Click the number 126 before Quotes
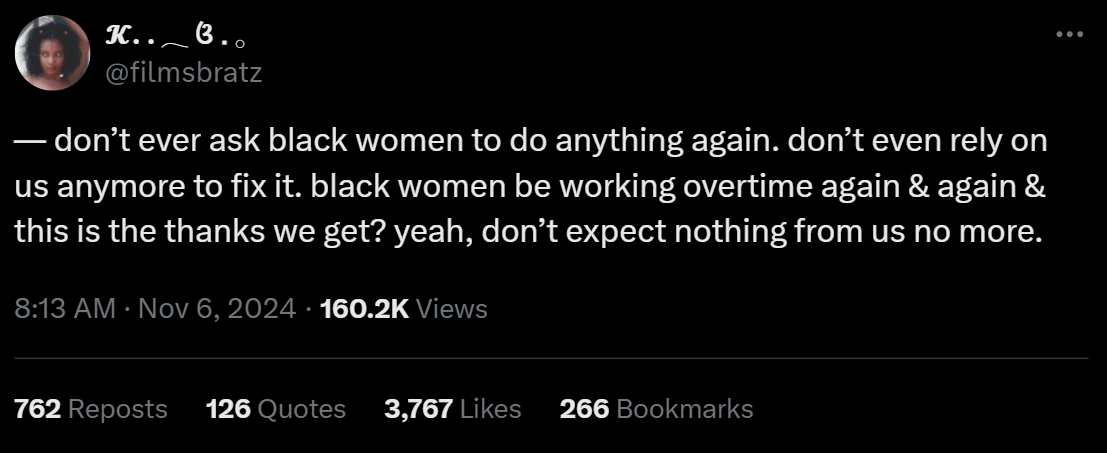The width and height of the screenshot is (1107, 453). 226,409
